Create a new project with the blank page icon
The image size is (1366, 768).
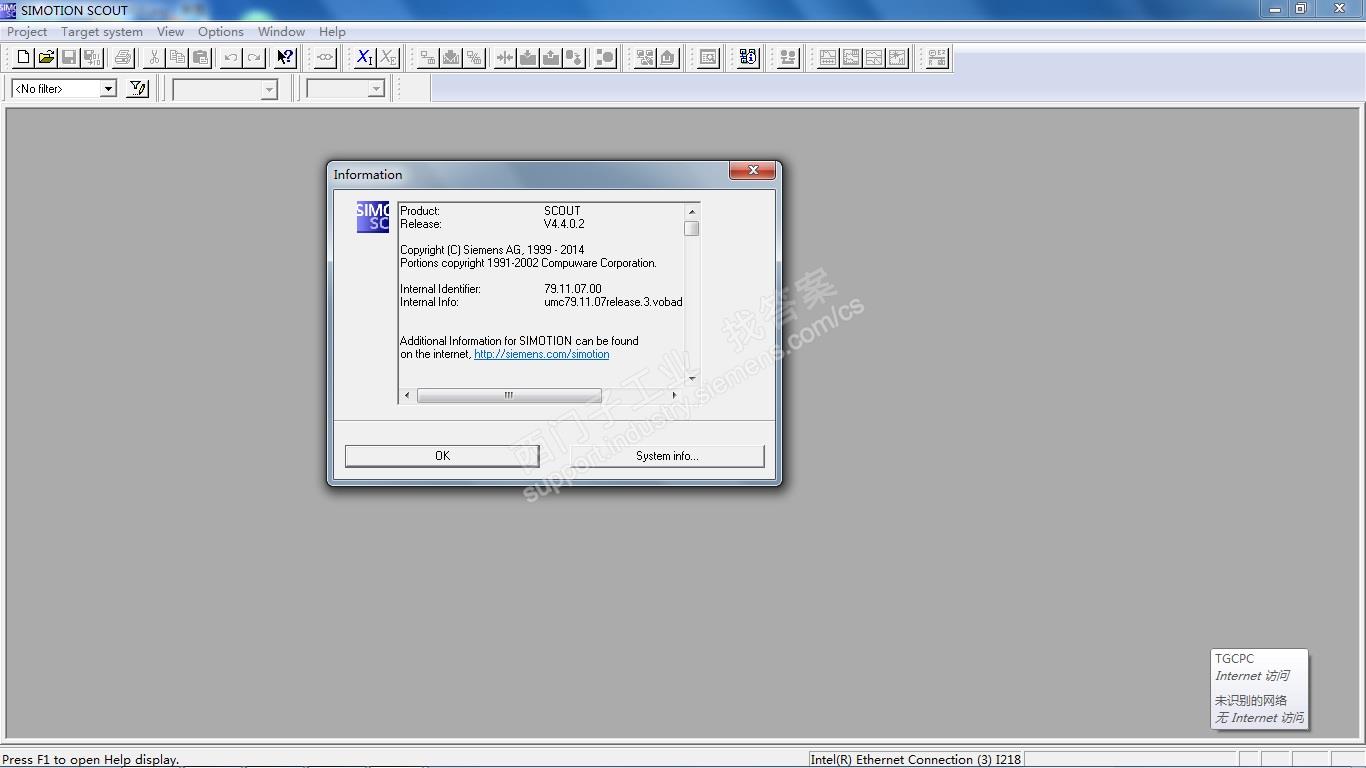pos(23,58)
